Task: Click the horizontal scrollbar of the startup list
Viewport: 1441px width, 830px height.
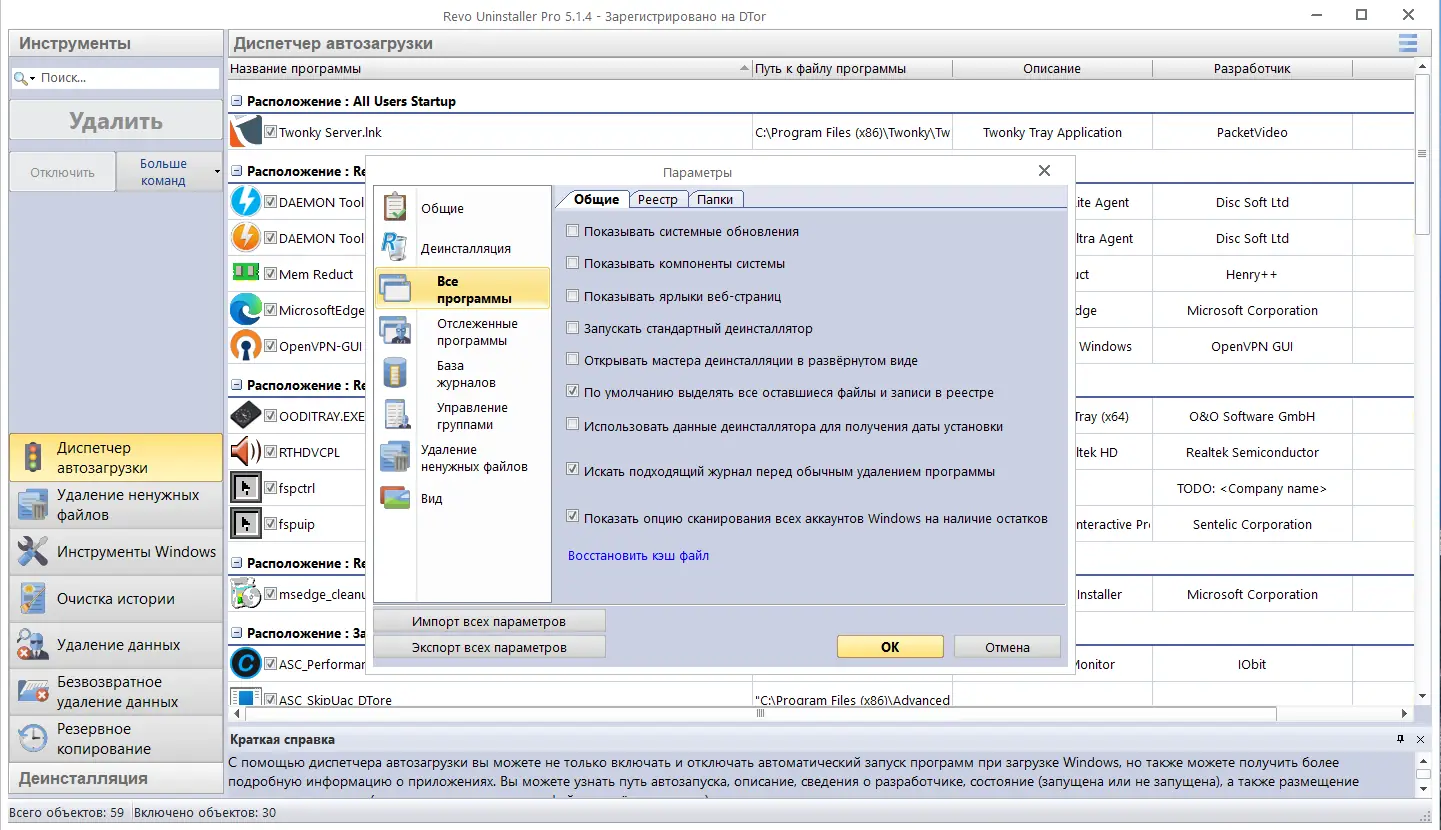Action: 760,714
